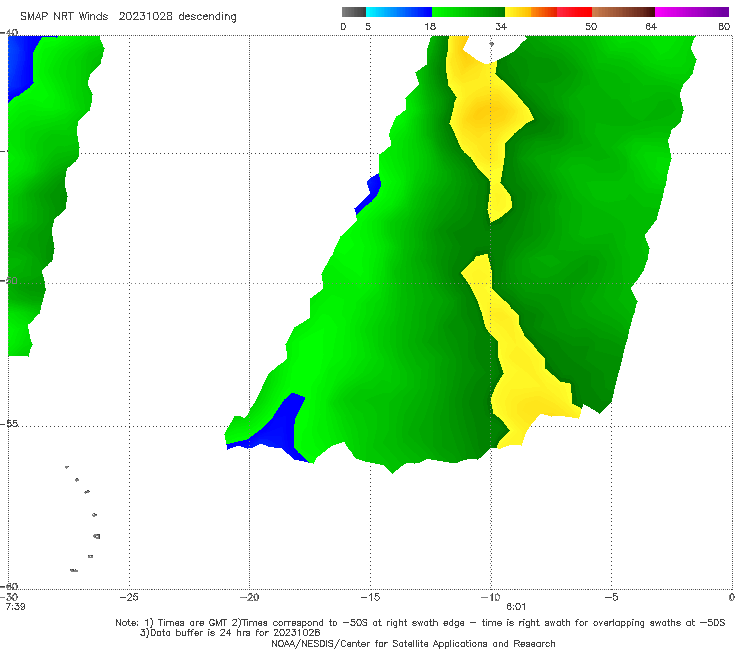Click the longitude axis label '-25'
The height and width of the screenshot is (650, 740).
pyautogui.click(x=129, y=597)
